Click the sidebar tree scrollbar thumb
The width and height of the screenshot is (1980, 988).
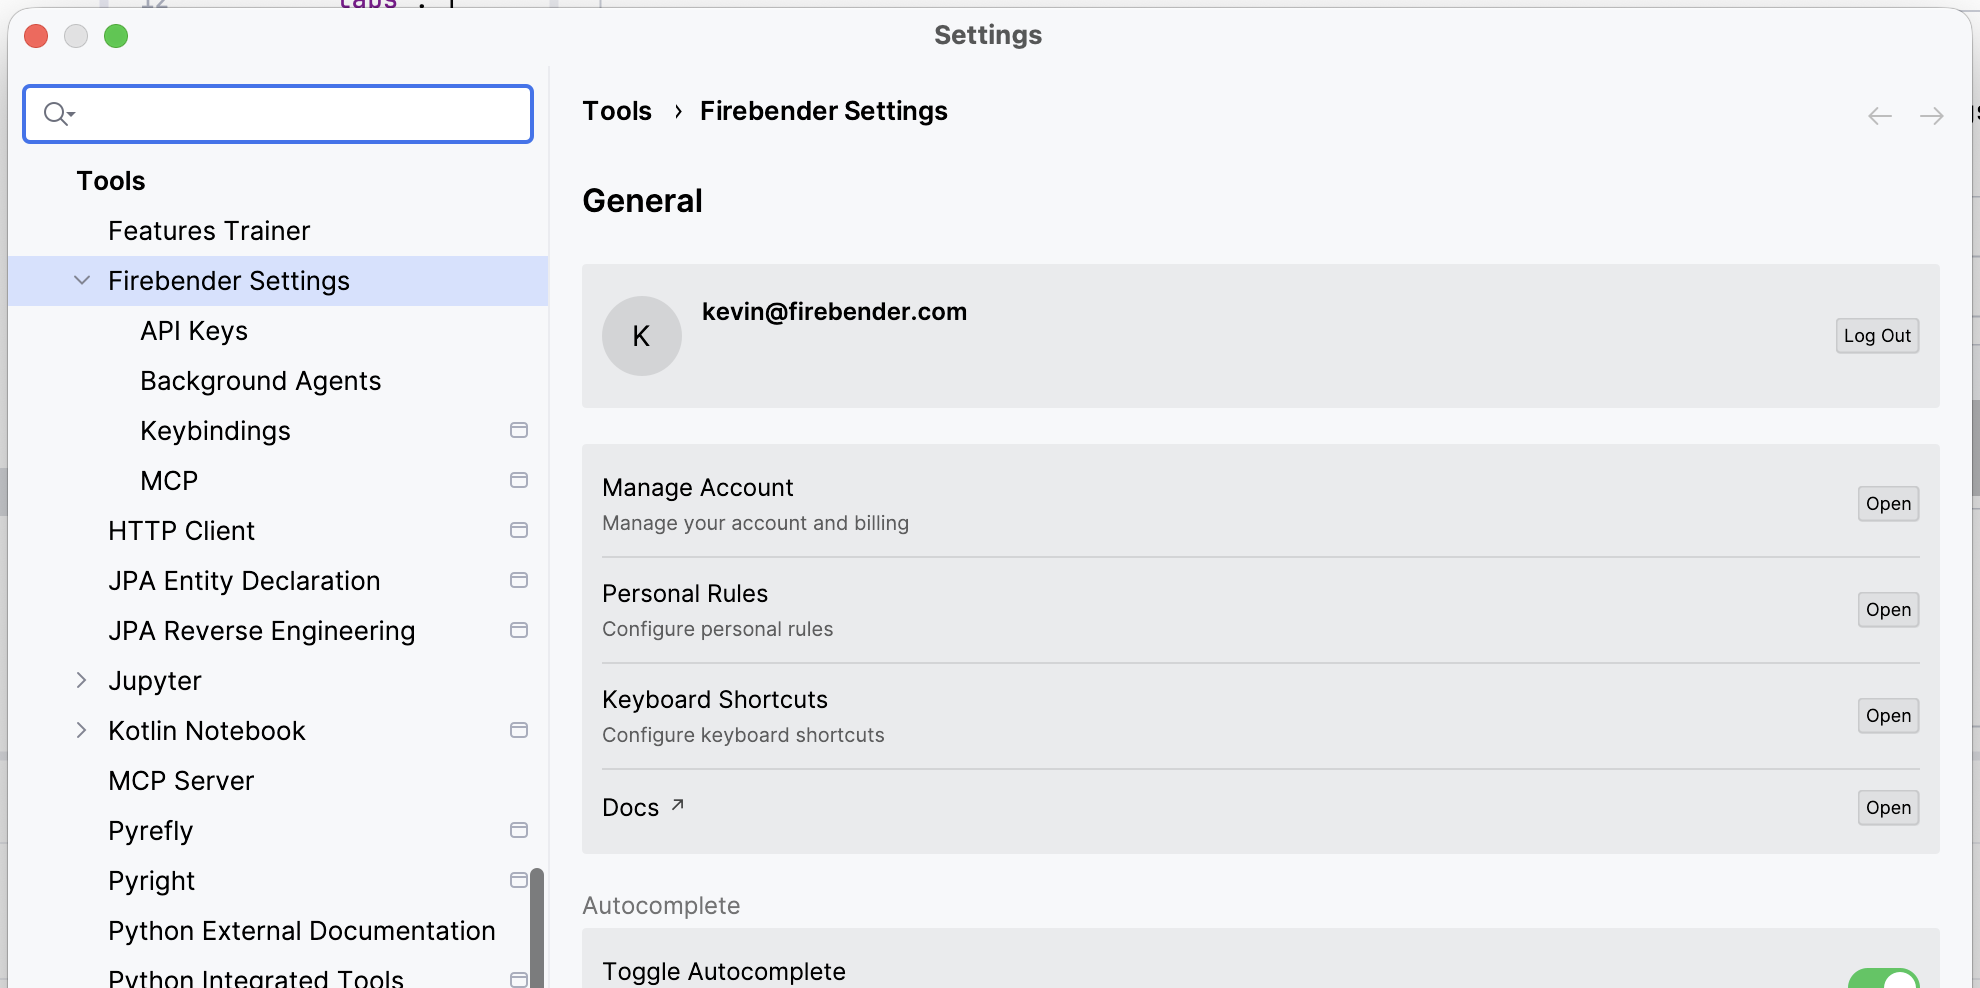(537, 928)
